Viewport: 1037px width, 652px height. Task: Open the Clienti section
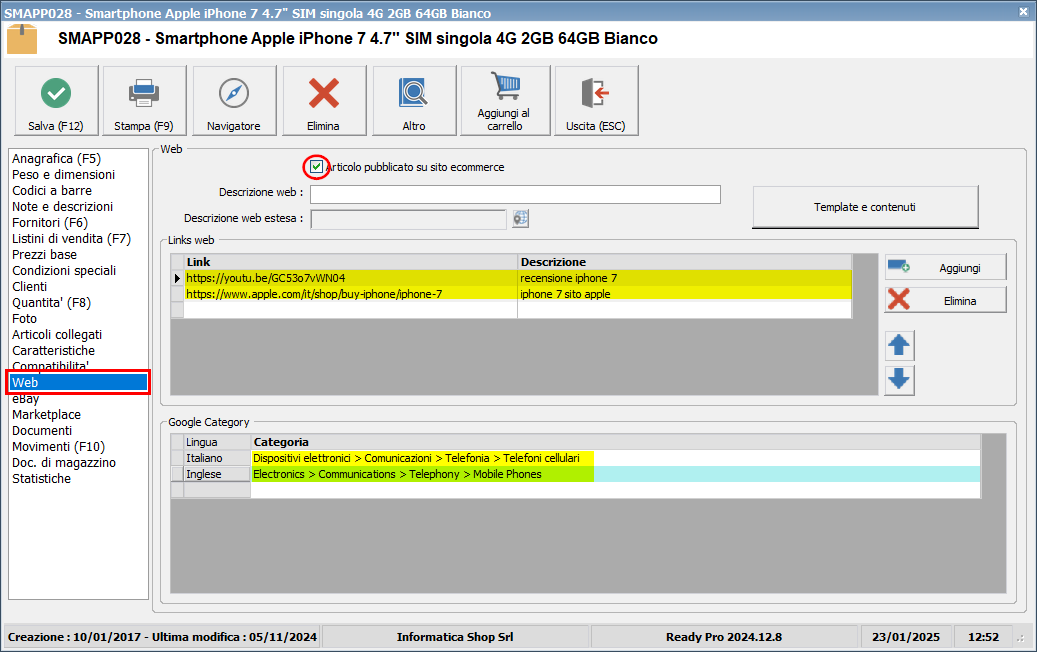(x=29, y=286)
